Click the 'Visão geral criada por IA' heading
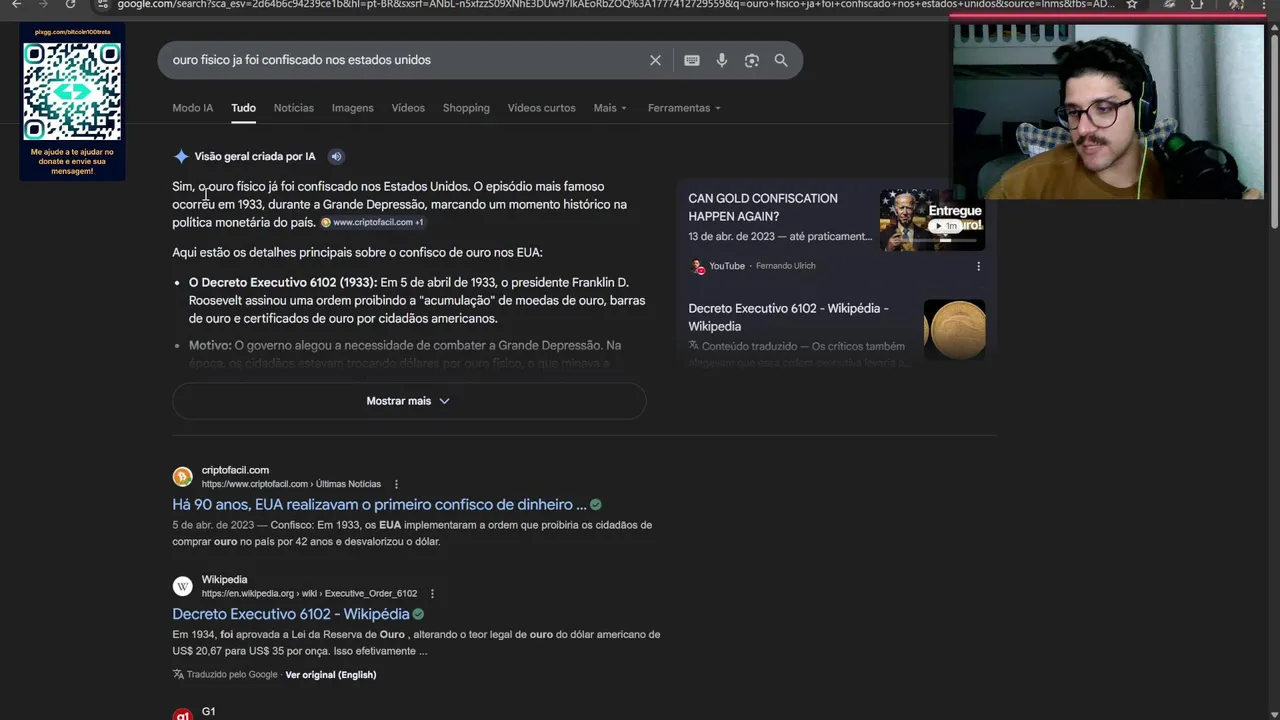The height and width of the screenshot is (720, 1280). tap(255, 157)
